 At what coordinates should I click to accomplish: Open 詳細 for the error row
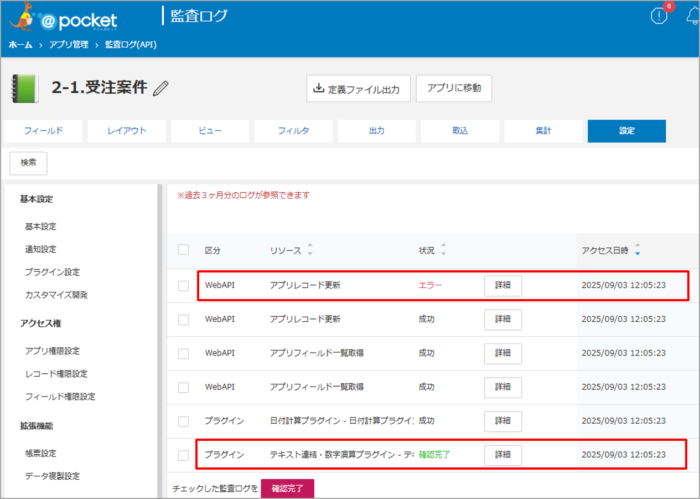click(x=503, y=286)
